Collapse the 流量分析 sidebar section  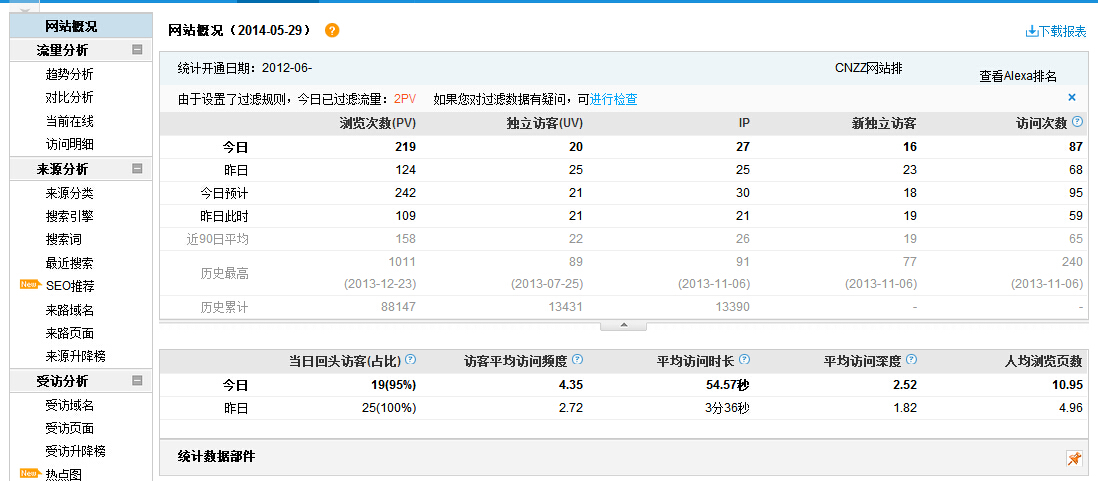(137, 50)
